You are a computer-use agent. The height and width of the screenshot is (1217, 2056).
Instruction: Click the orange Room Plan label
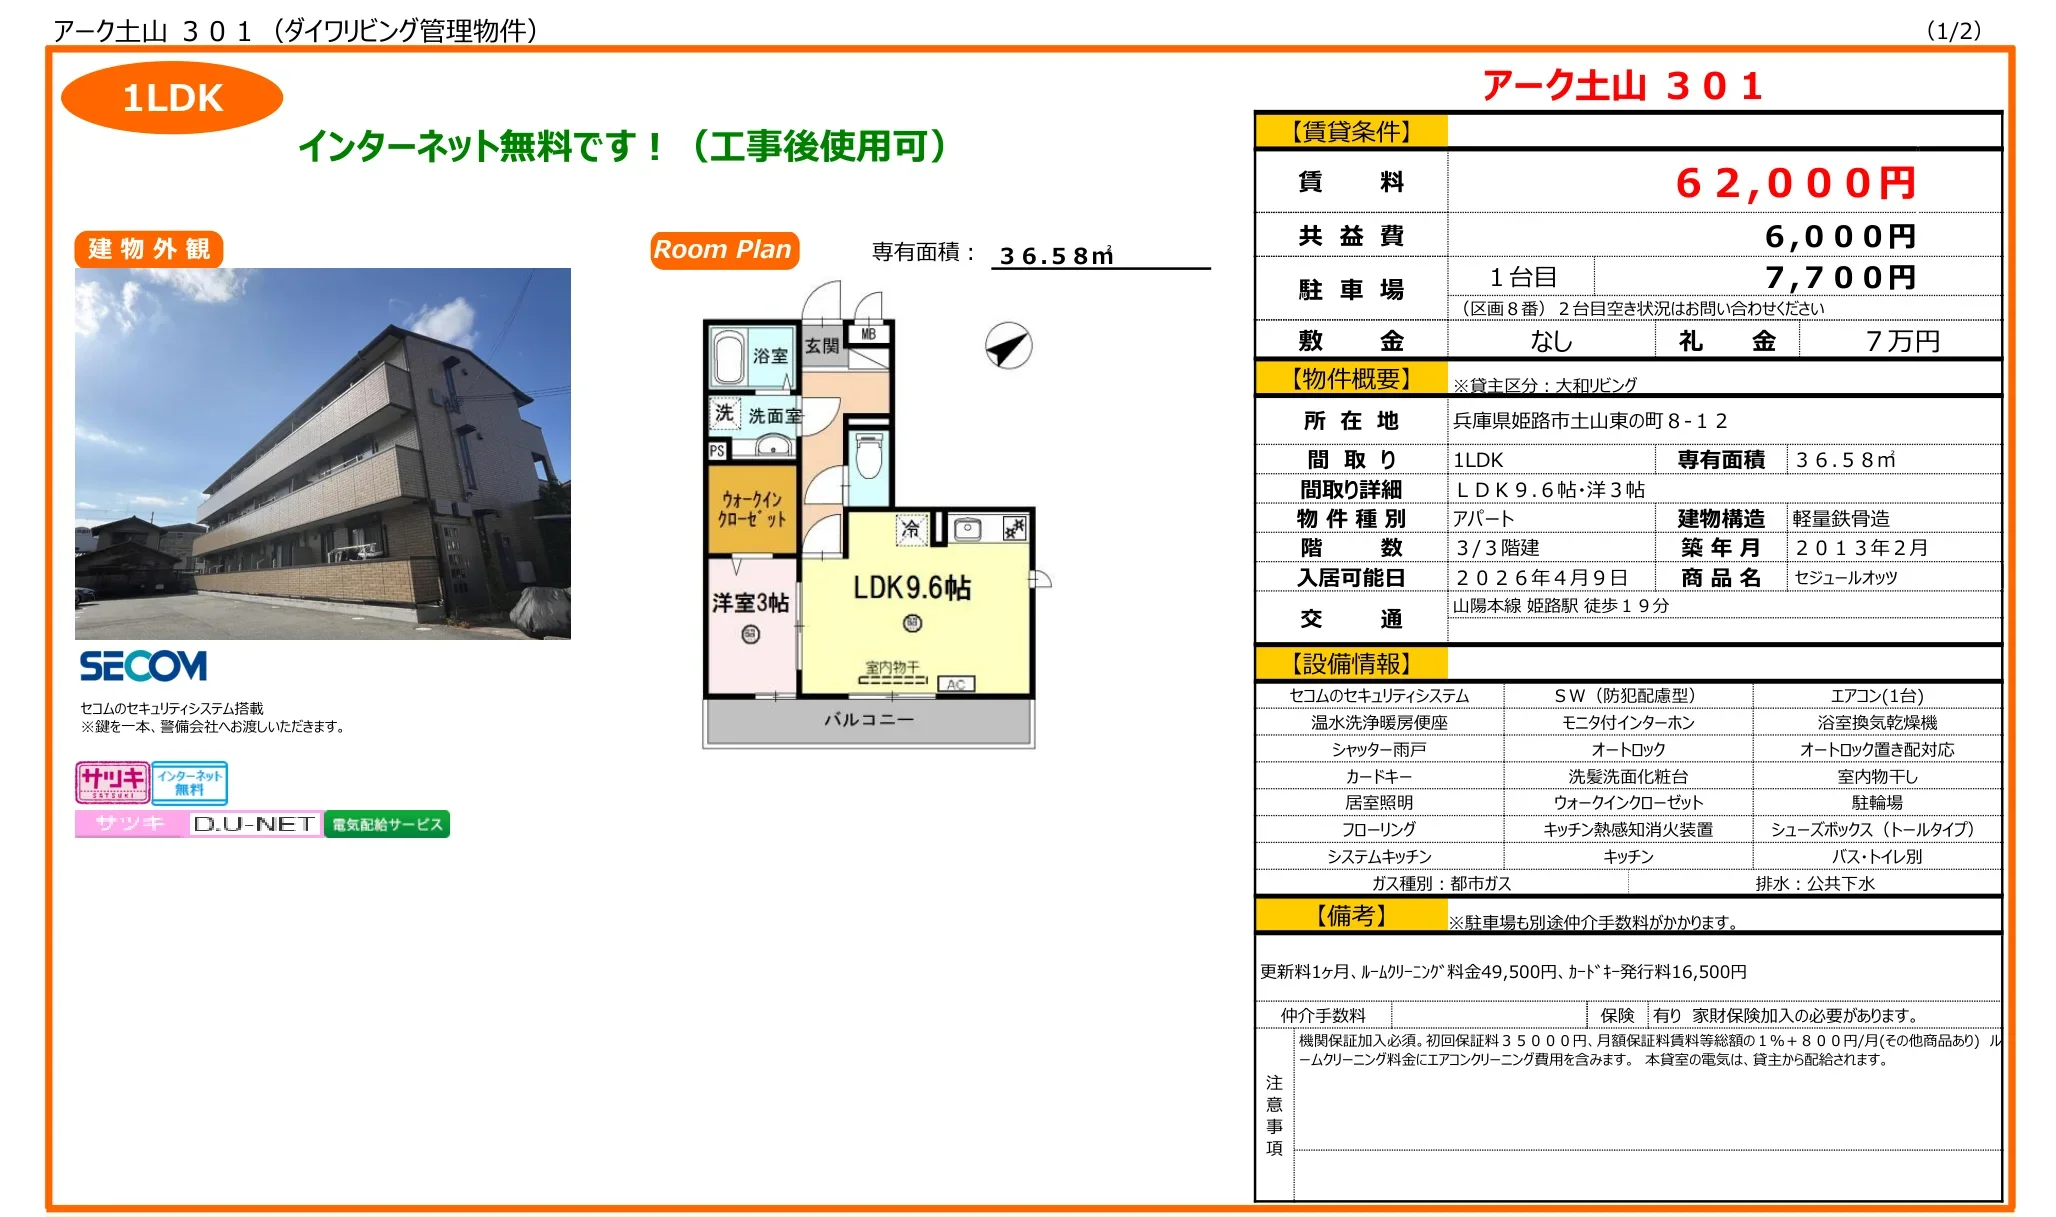pos(724,249)
